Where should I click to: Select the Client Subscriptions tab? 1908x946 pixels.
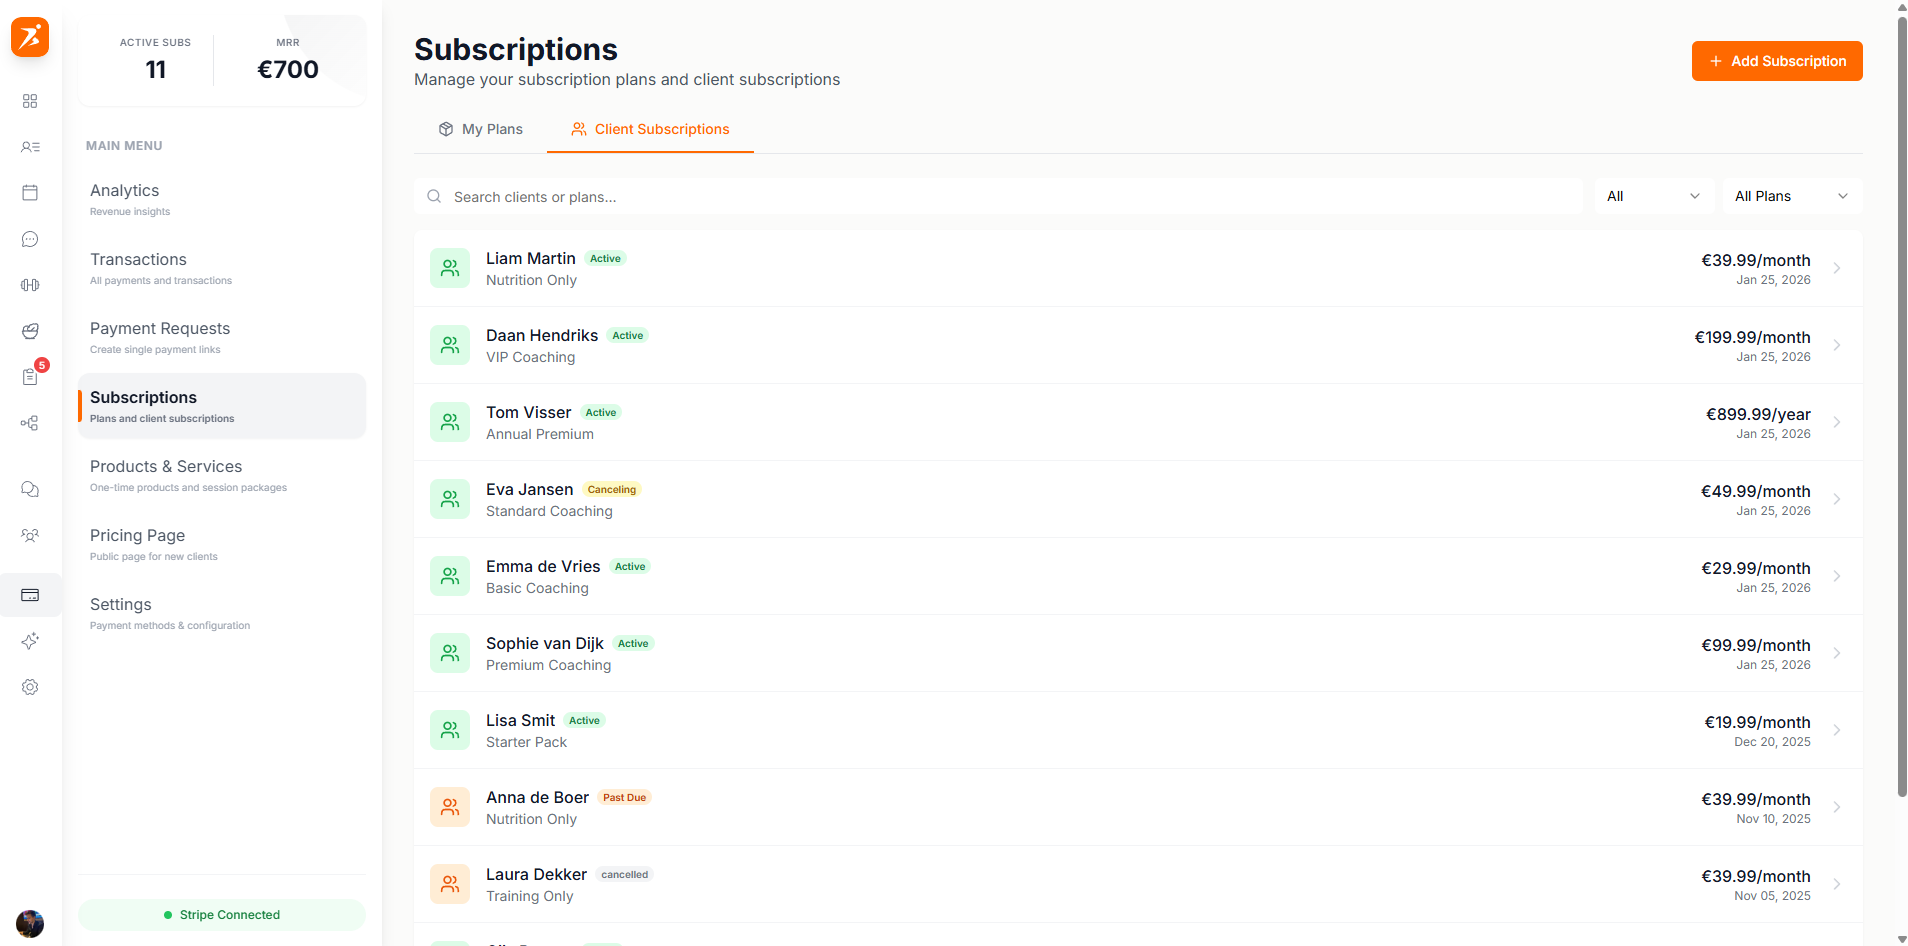coord(649,129)
